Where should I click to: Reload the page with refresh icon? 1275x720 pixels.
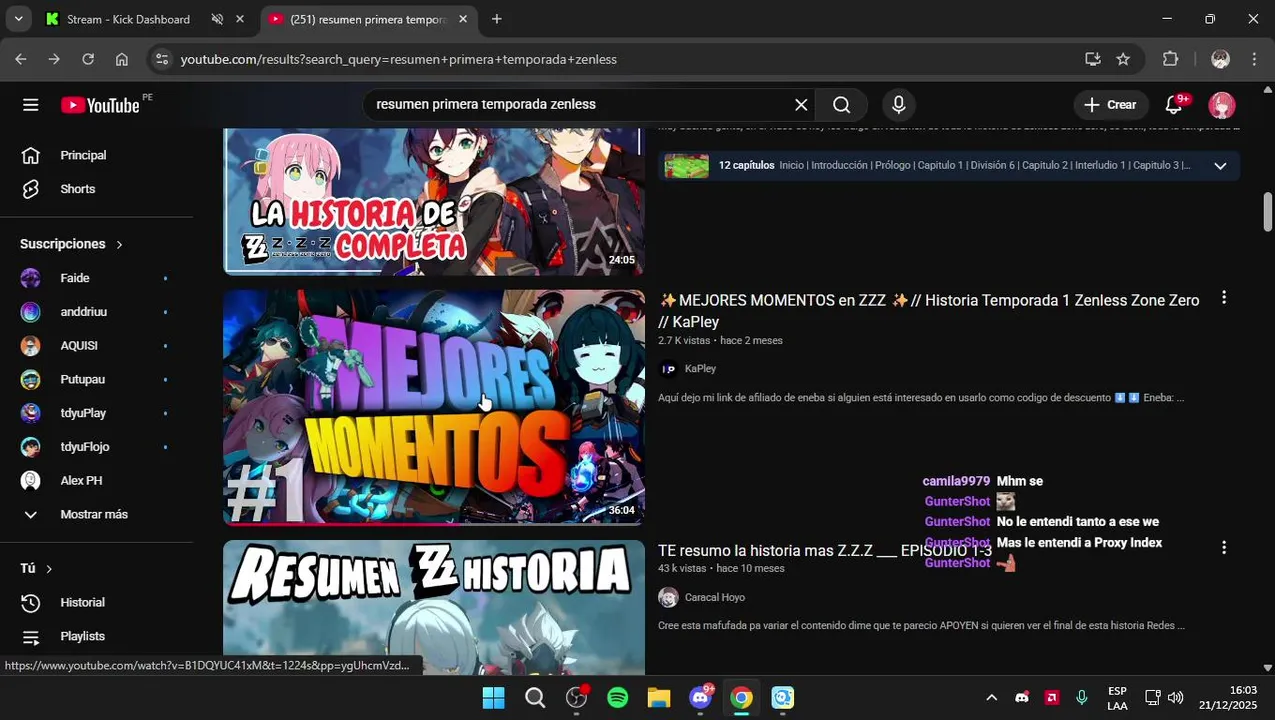(x=88, y=59)
